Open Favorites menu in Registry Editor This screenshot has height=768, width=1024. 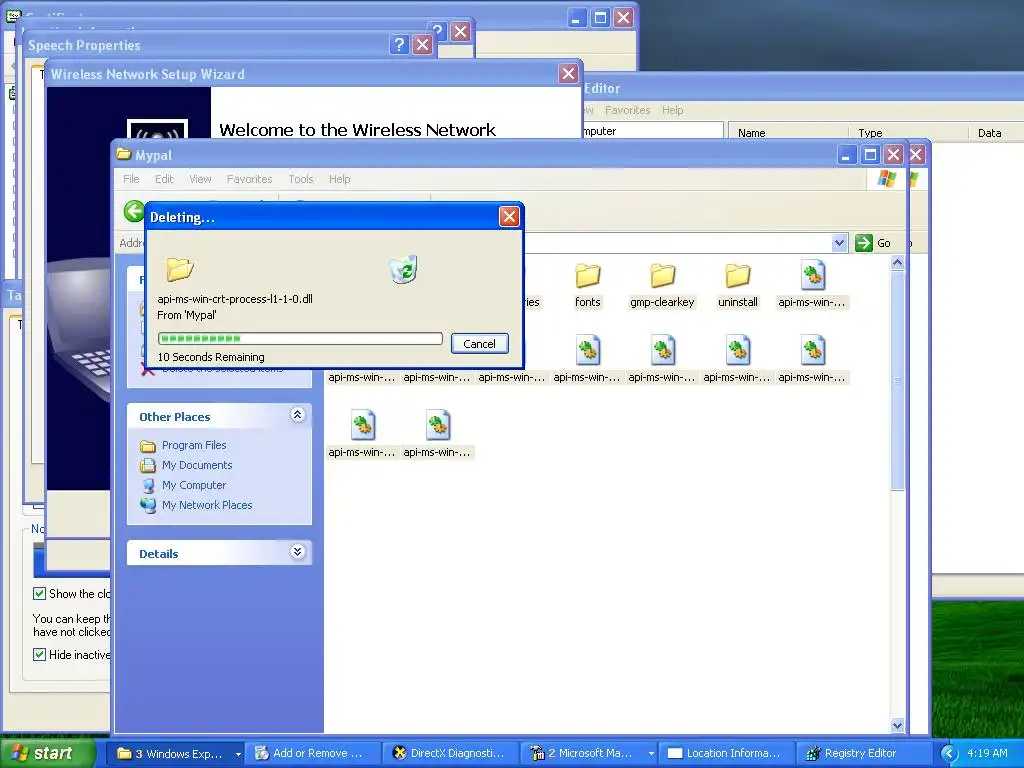[x=627, y=110]
